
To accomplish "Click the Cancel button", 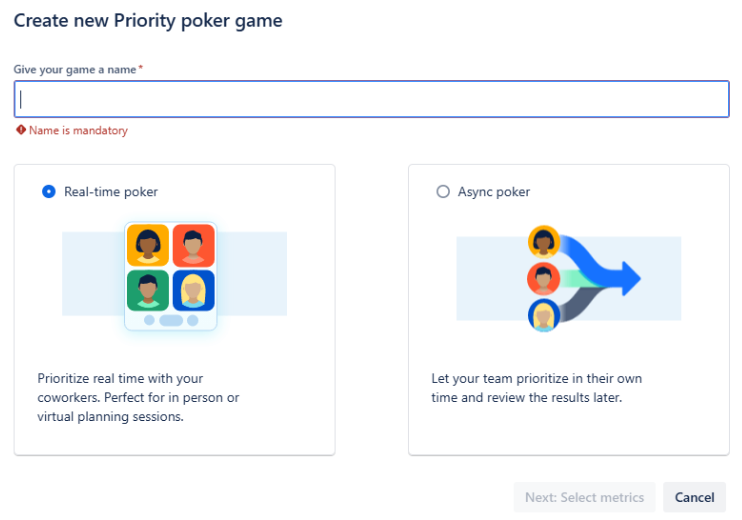I will tap(694, 497).
